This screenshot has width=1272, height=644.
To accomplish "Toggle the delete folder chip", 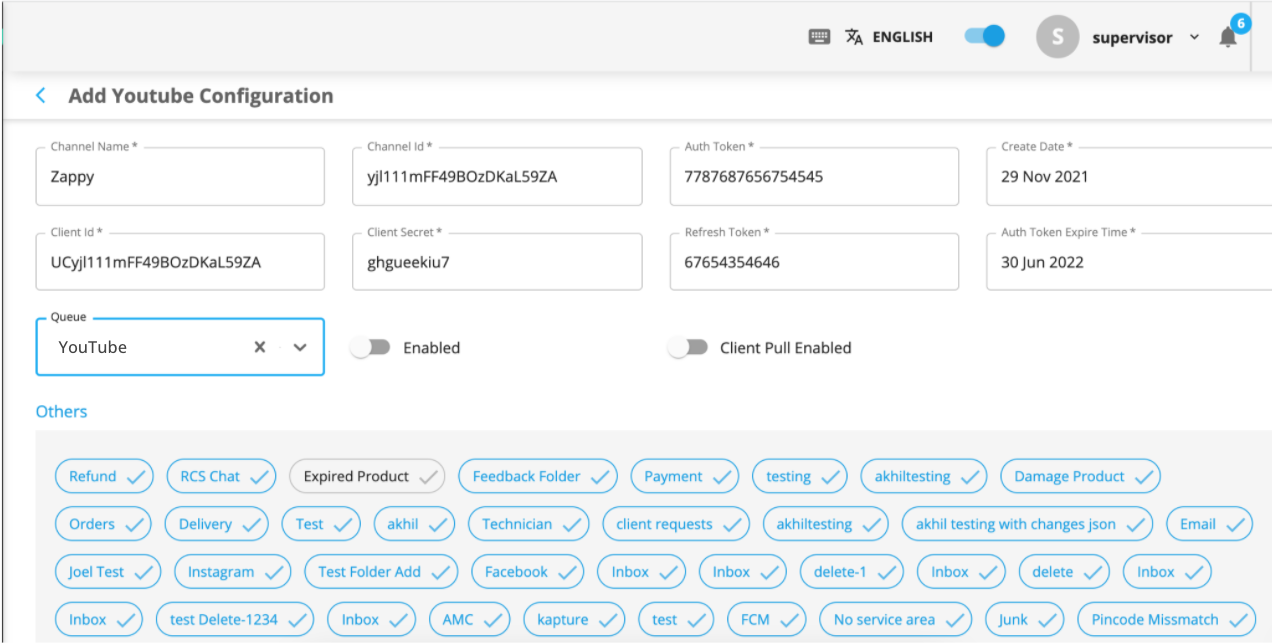I will tap(1064, 572).
